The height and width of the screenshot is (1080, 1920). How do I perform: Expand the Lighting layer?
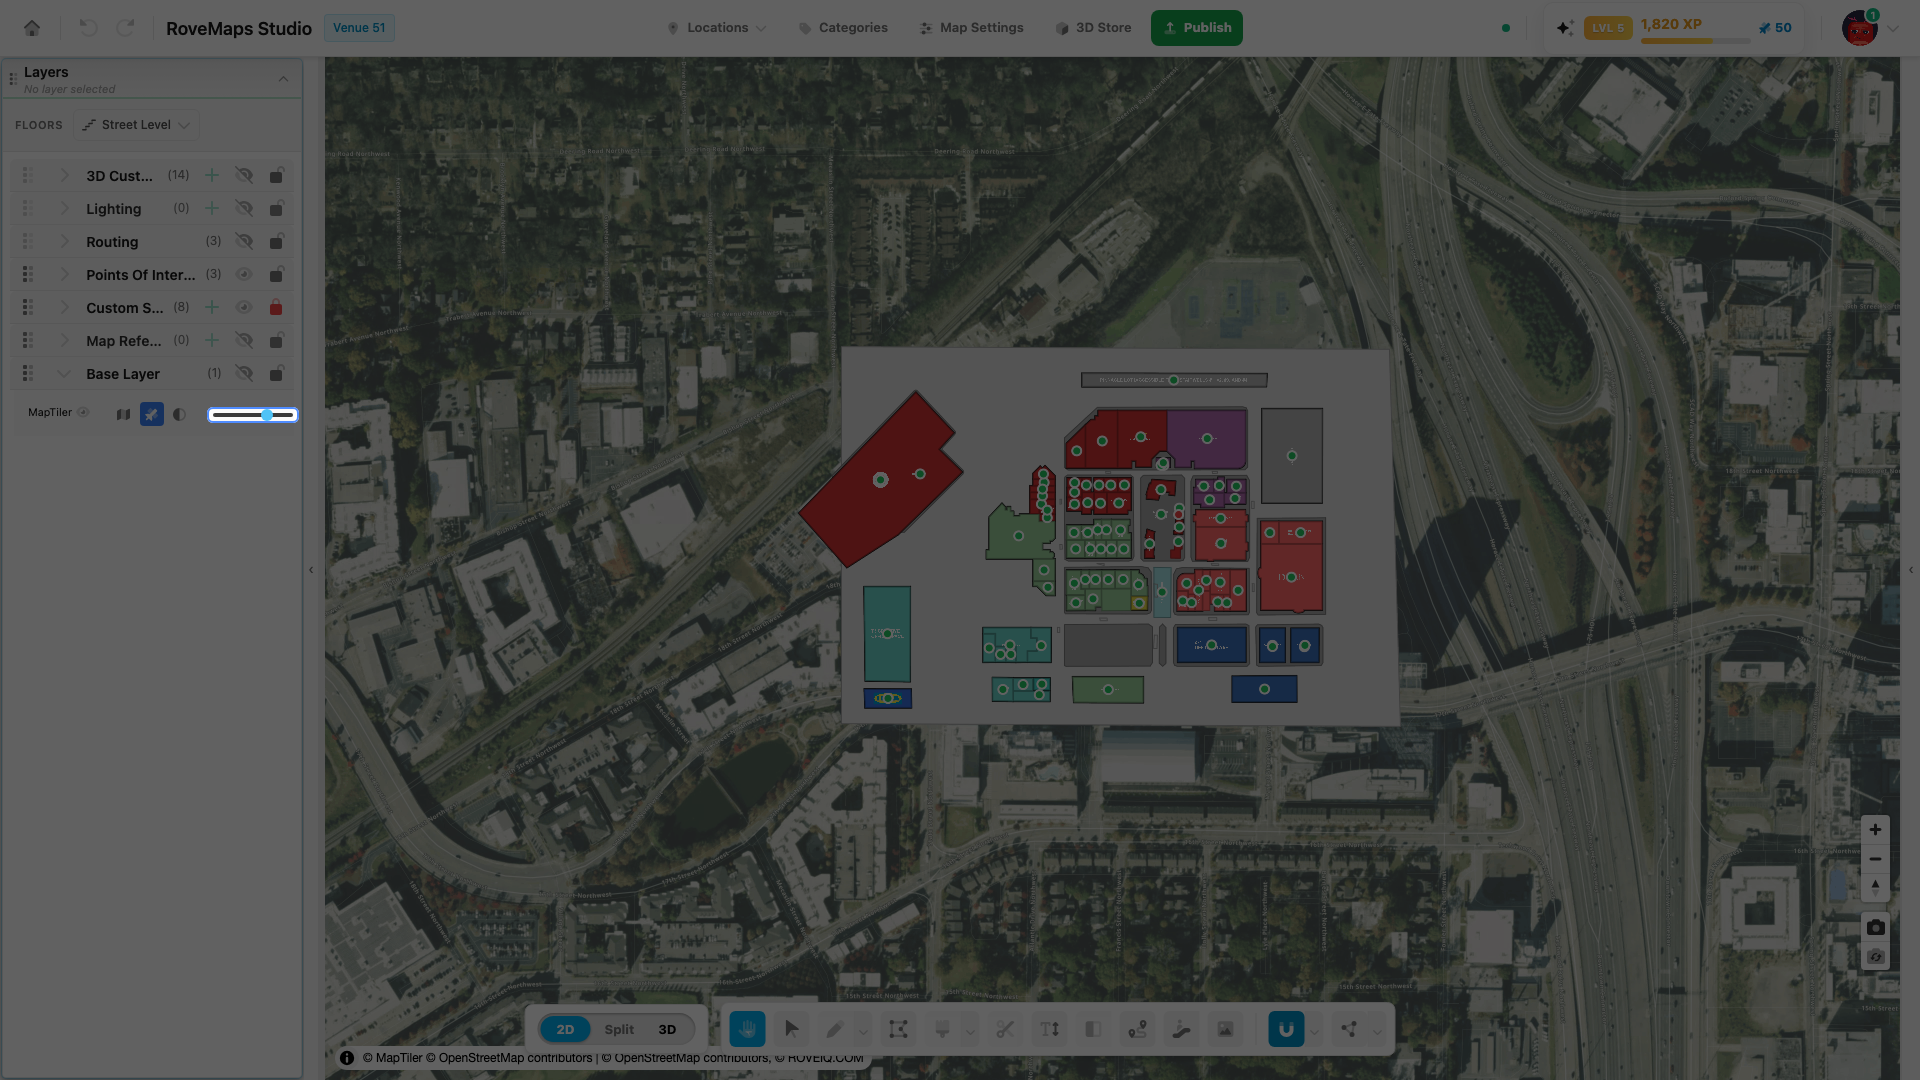point(64,208)
